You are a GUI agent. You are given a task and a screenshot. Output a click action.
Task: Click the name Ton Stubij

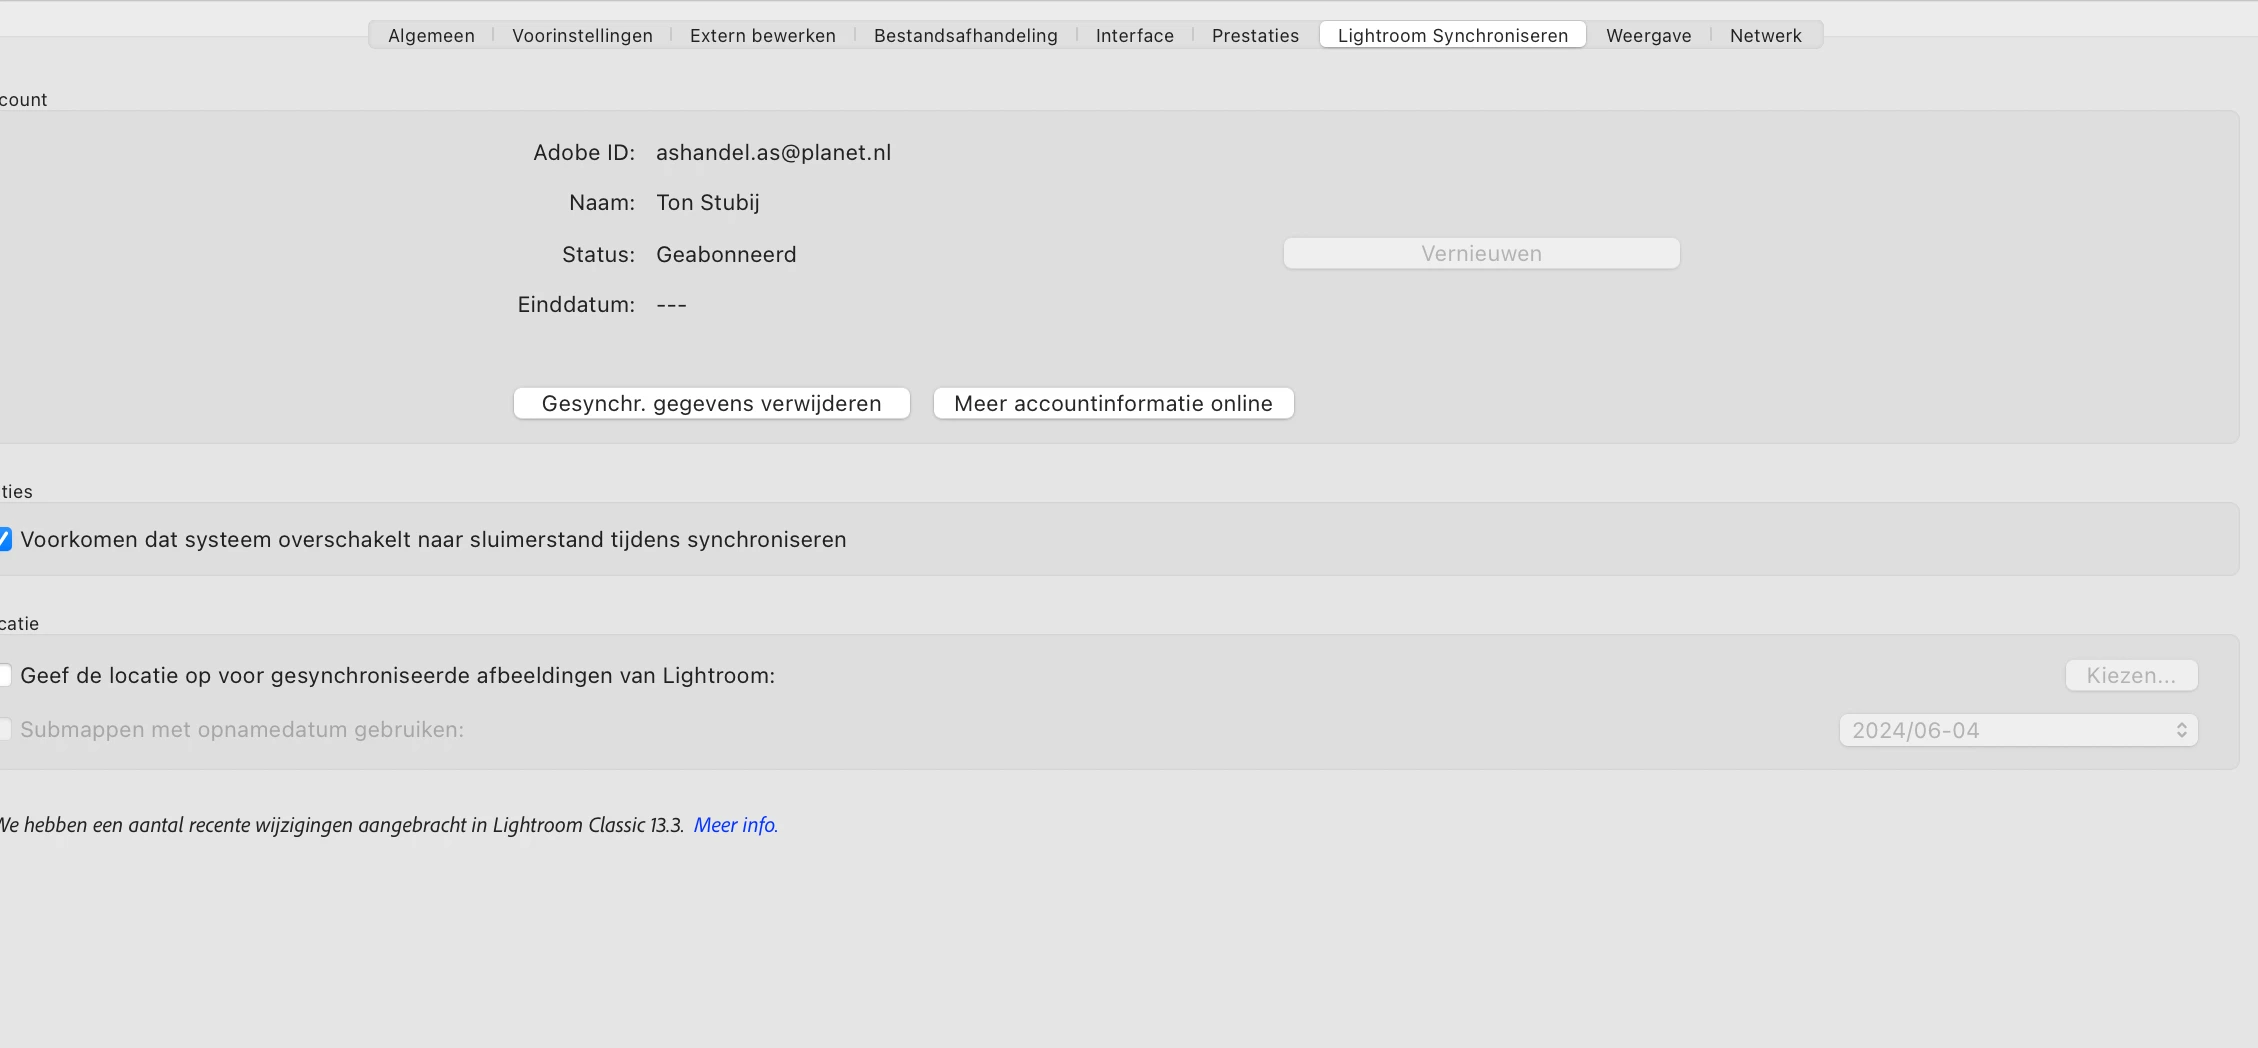click(708, 203)
